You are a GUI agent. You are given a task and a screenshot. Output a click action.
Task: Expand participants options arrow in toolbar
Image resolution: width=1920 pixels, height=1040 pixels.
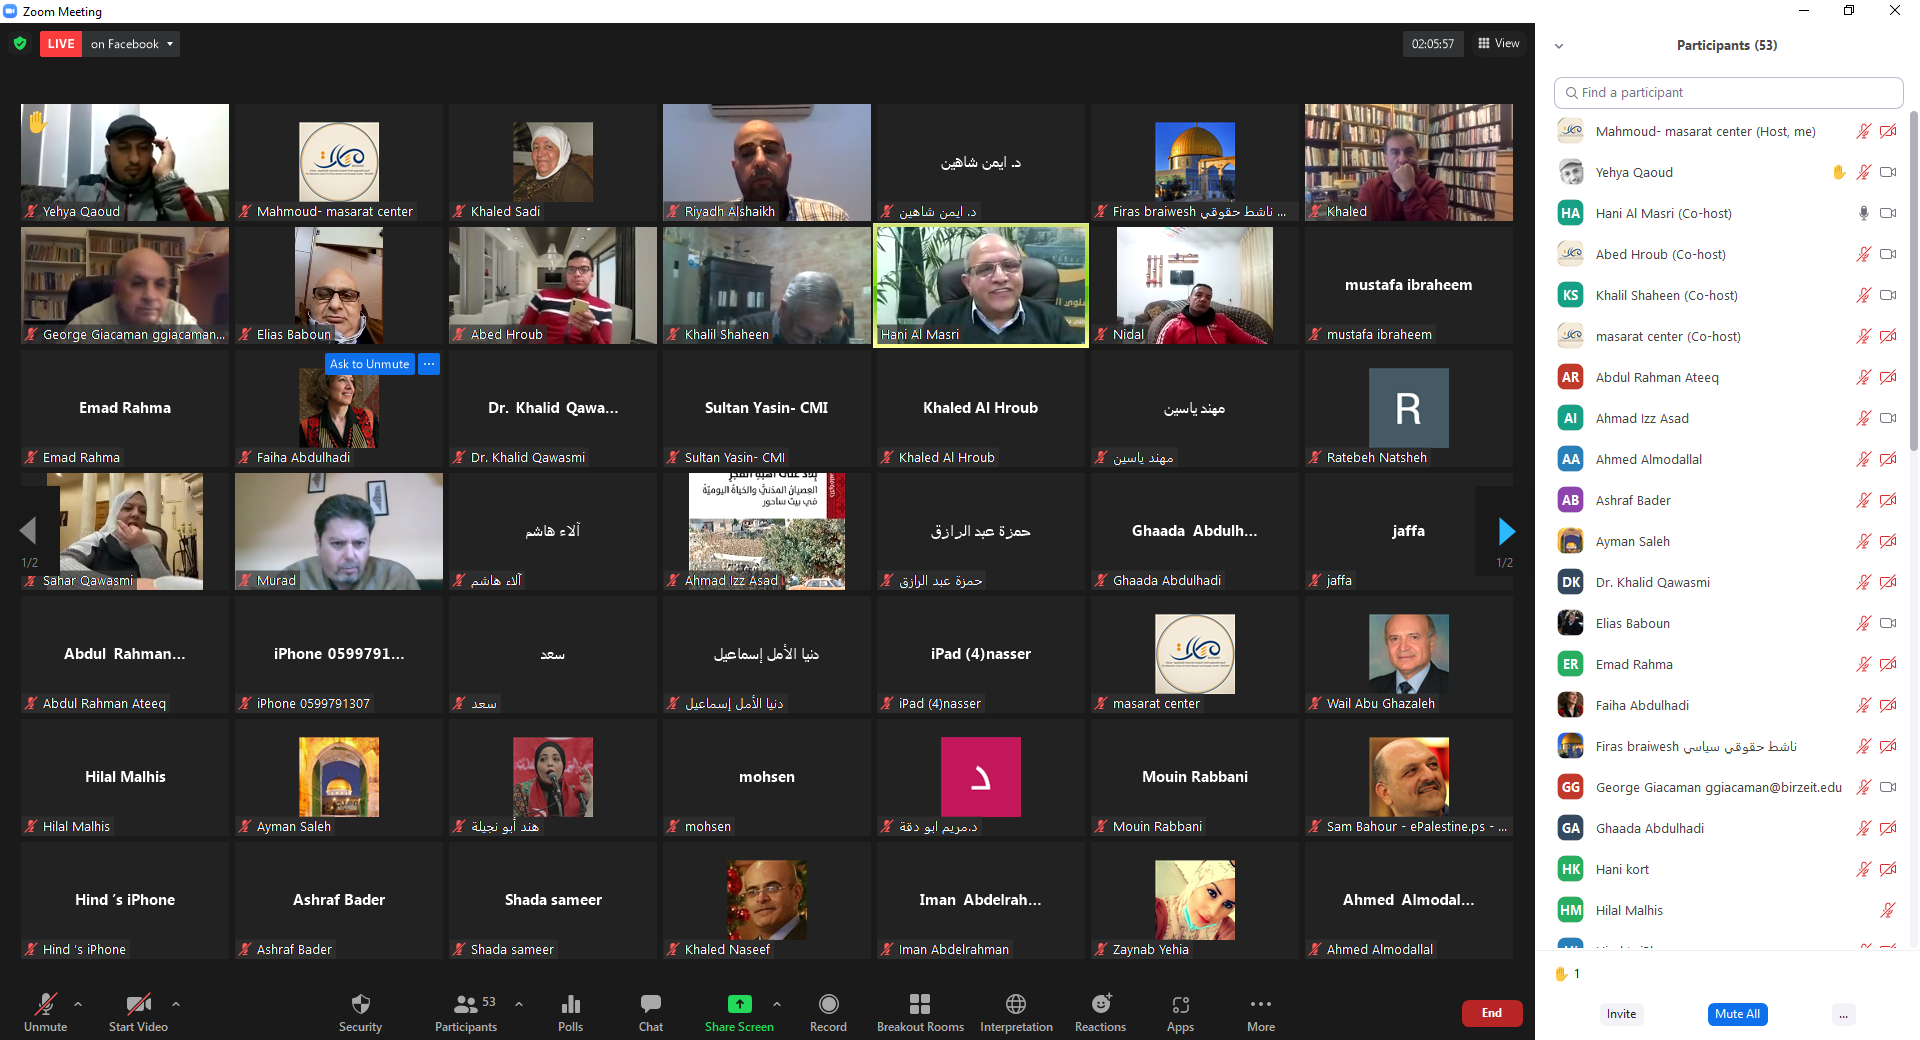coord(519,1004)
